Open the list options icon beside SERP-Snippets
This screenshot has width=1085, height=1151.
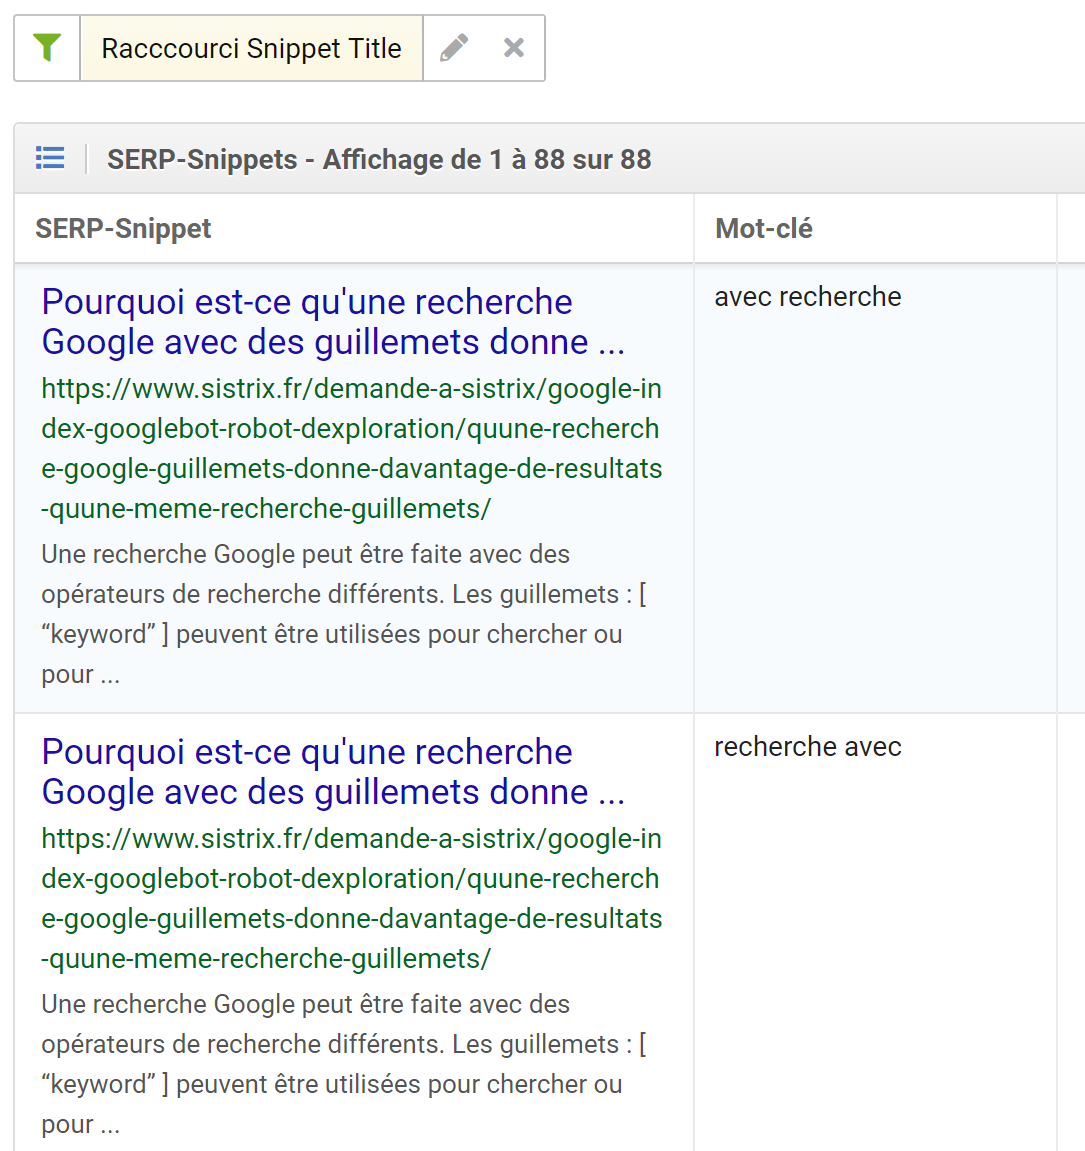50,159
